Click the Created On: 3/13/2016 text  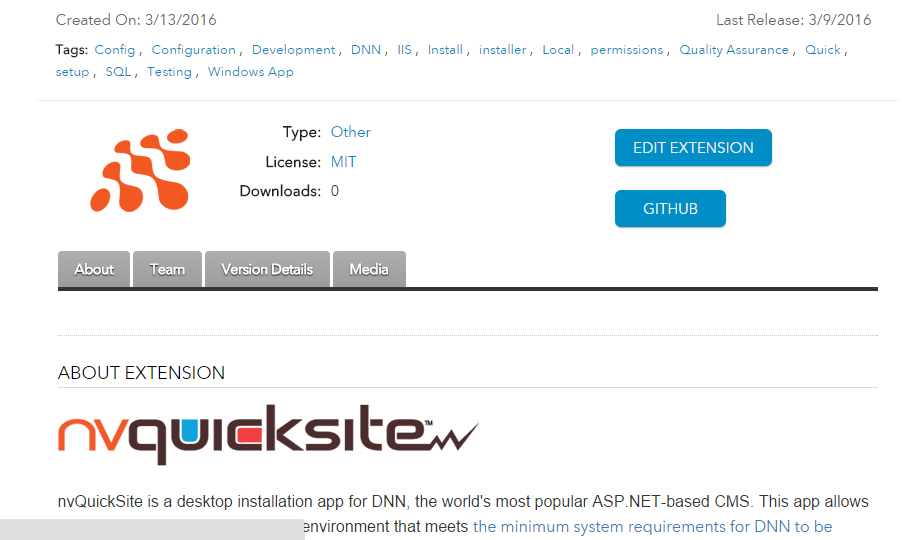tap(136, 20)
